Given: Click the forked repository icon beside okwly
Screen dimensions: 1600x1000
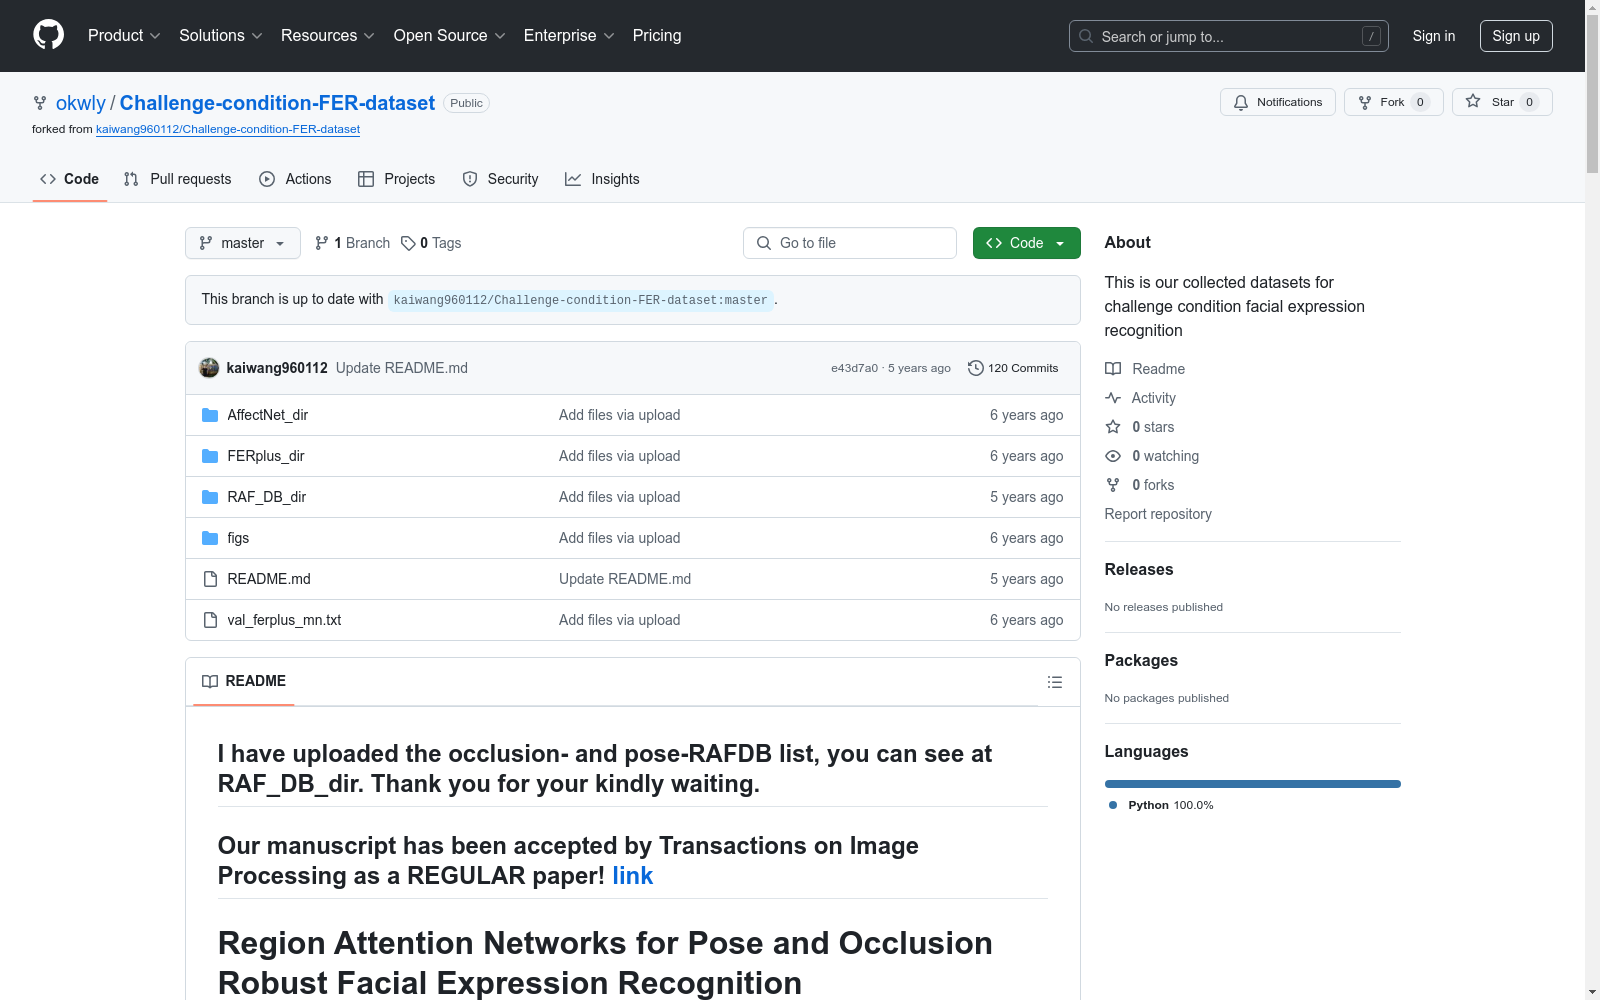Looking at the screenshot, I should tap(40, 103).
